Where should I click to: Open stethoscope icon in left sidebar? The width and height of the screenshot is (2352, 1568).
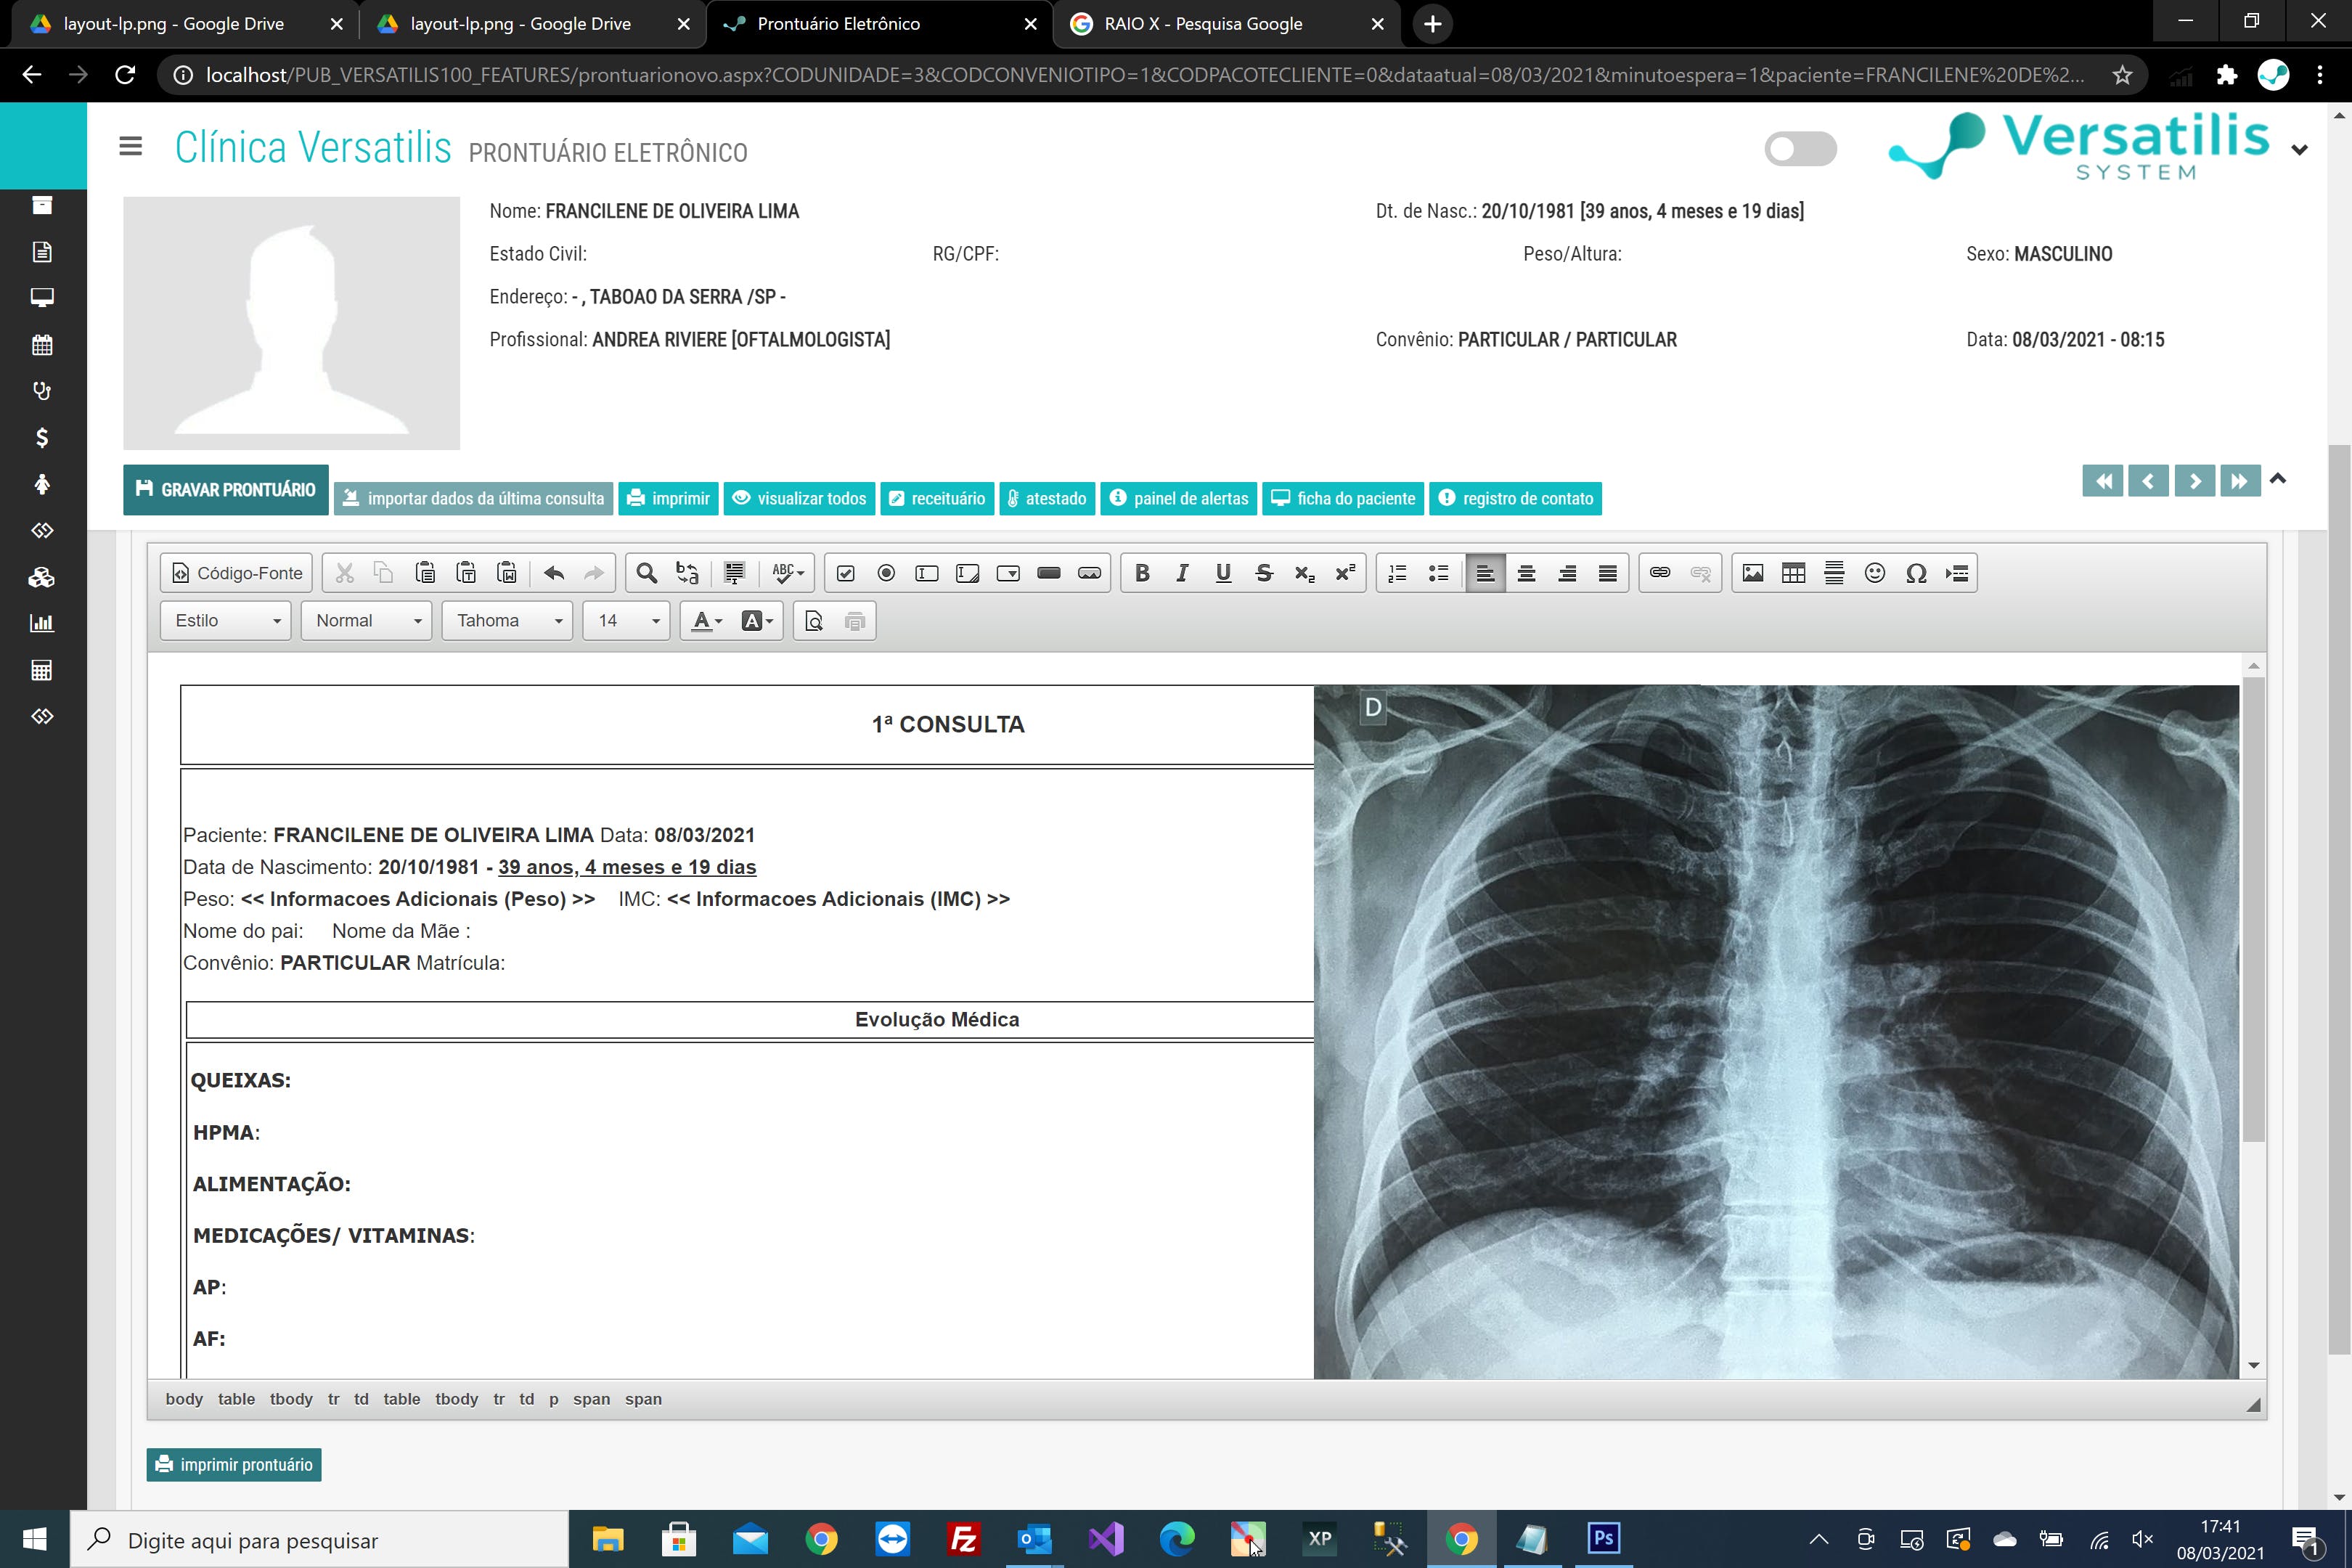[42, 391]
